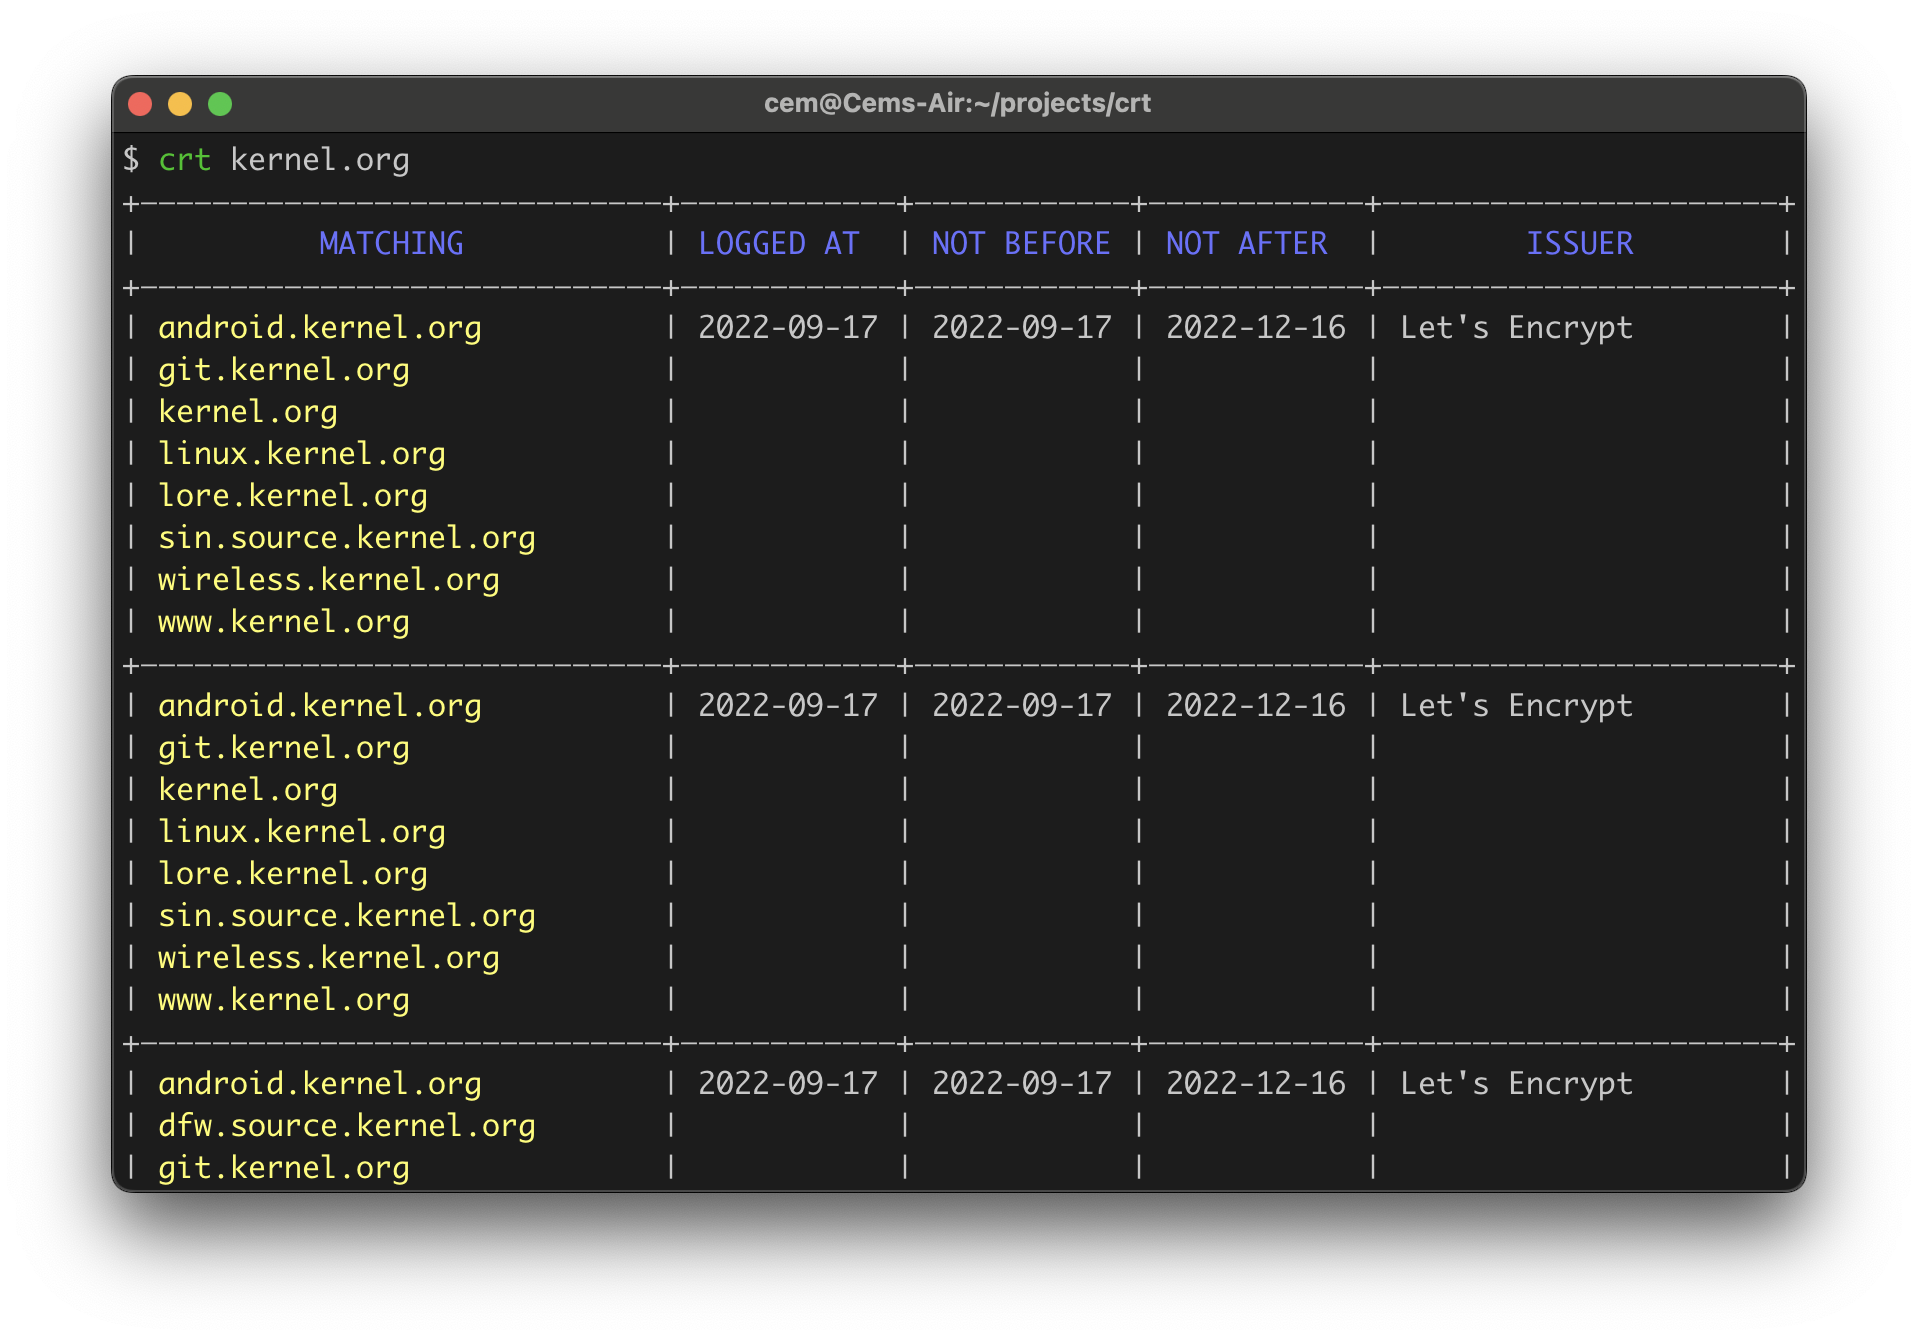Click the first block's LOGGED AT date 2022-09-17
Viewport: 1918px width, 1340px height.
pyautogui.click(x=788, y=328)
